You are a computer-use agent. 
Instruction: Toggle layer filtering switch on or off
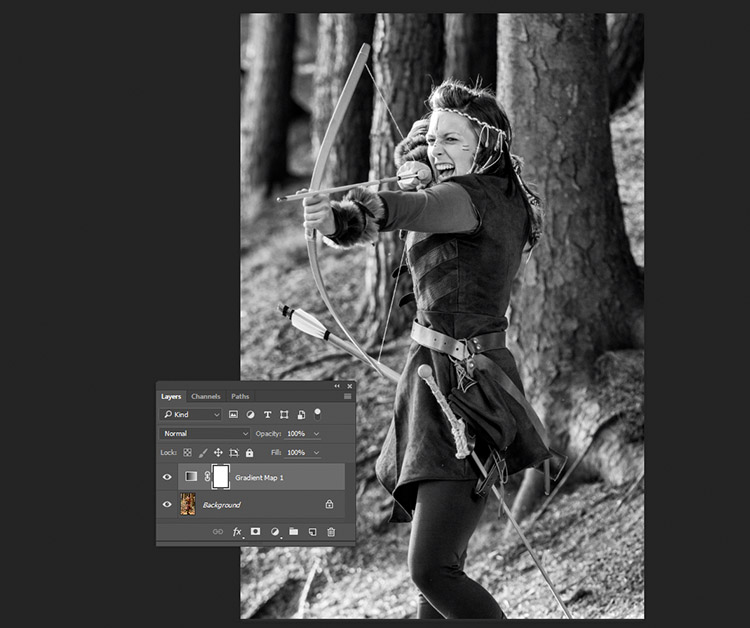[317, 414]
